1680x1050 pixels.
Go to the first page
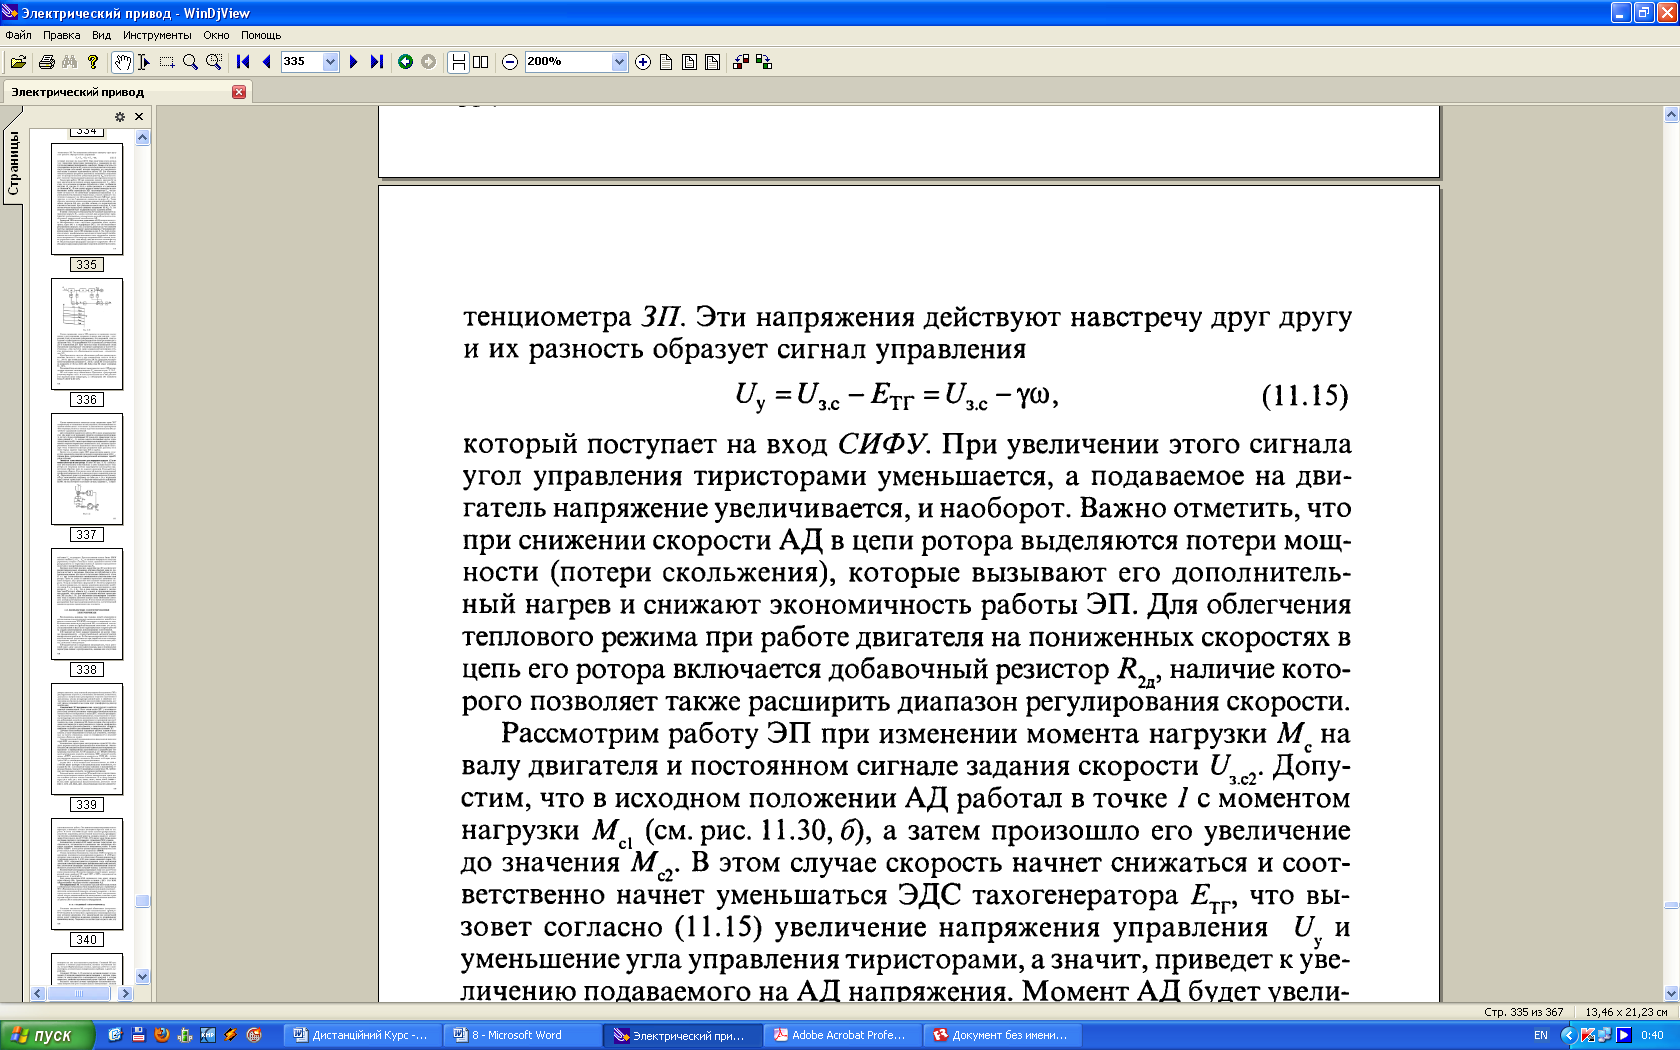pyautogui.click(x=243, y=62)
